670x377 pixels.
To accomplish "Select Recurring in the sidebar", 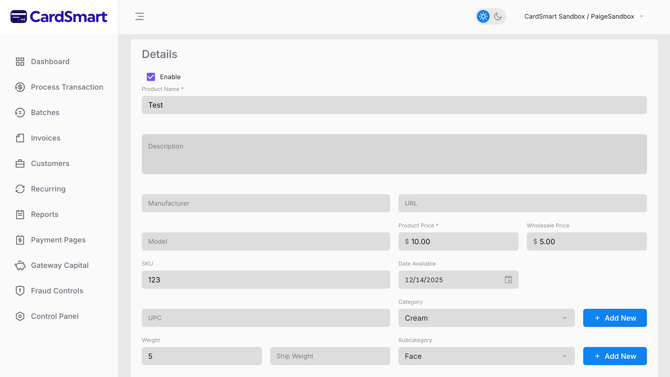I will [x=48, y=189].
